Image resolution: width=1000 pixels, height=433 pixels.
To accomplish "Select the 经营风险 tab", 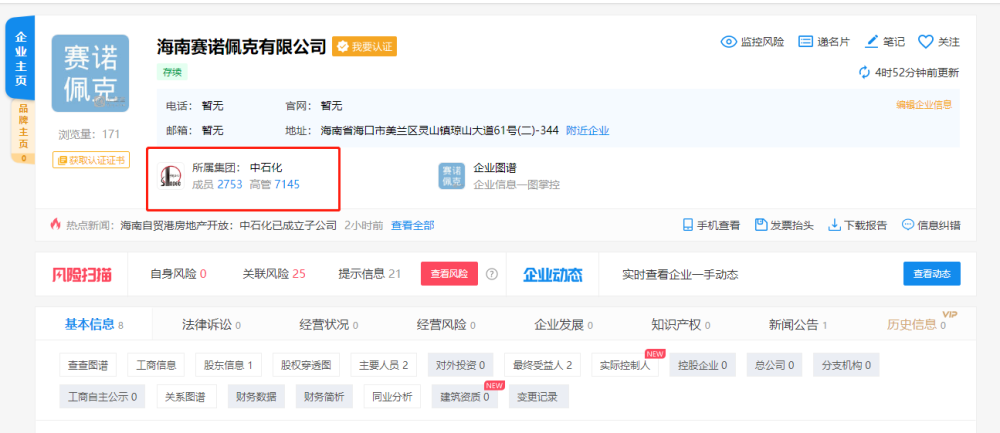I will pyautogui.click(x=446, y=325).
